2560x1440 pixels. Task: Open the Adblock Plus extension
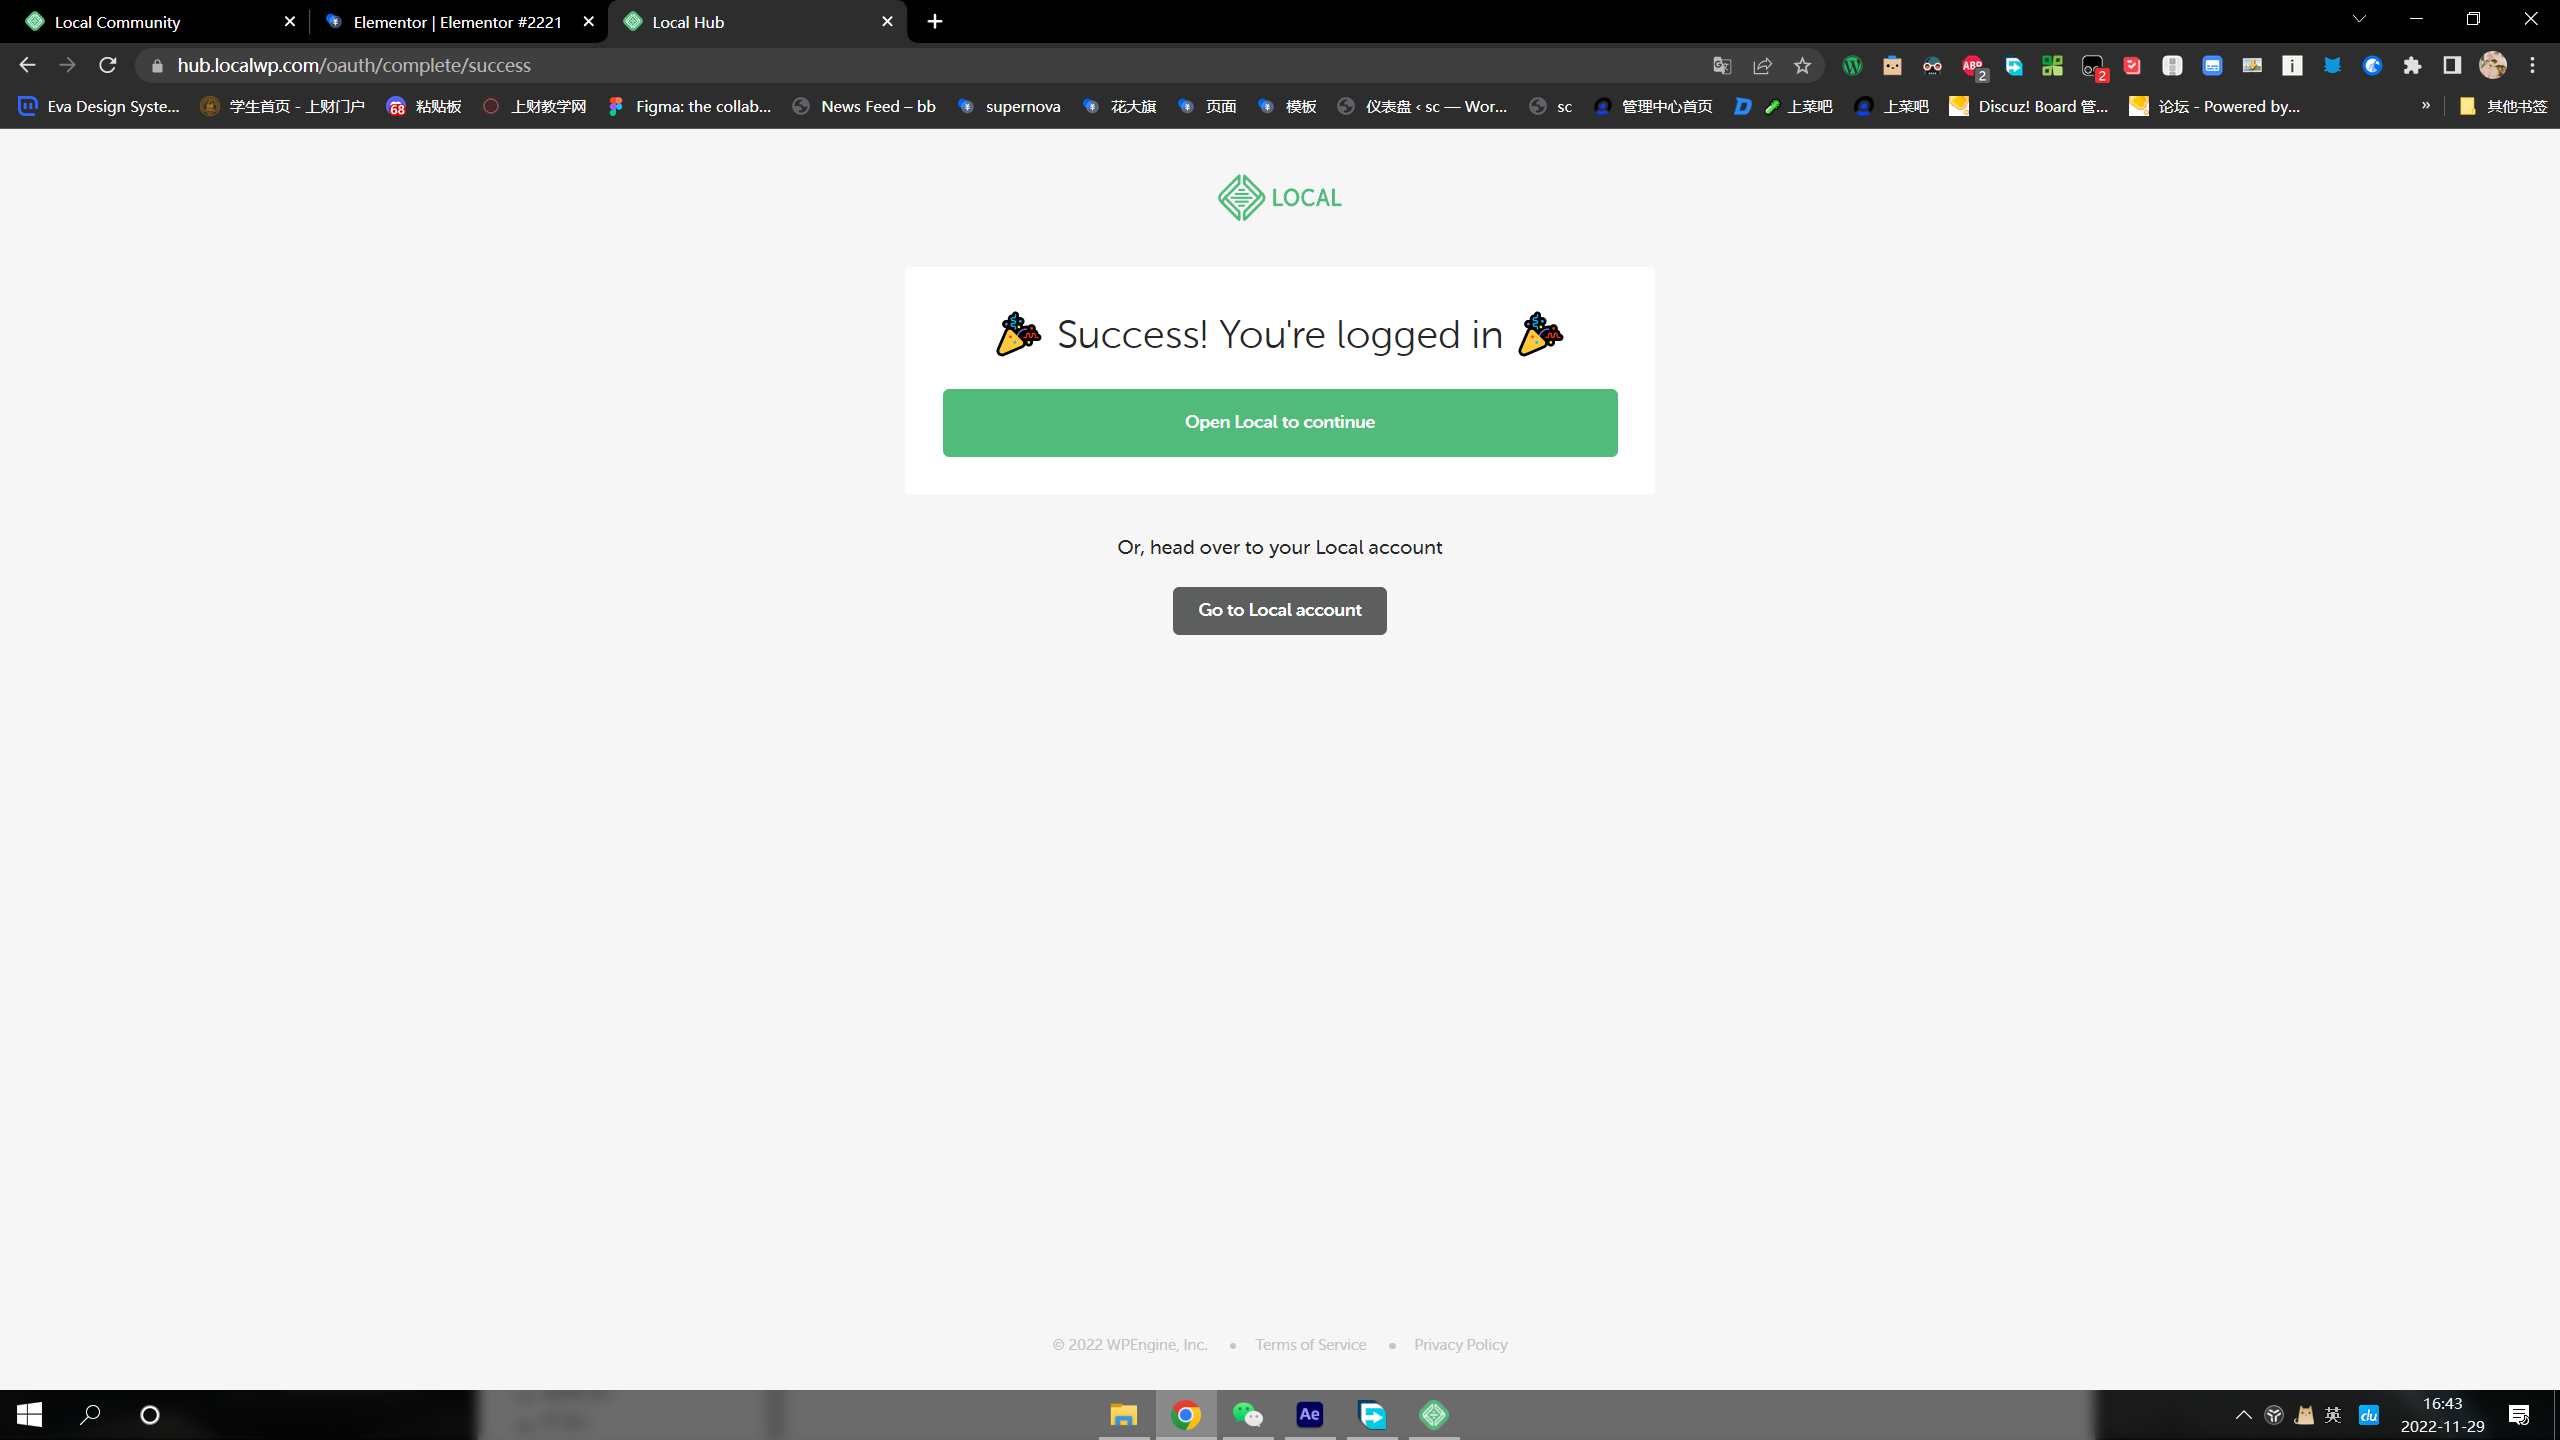tap(1972, 66)
